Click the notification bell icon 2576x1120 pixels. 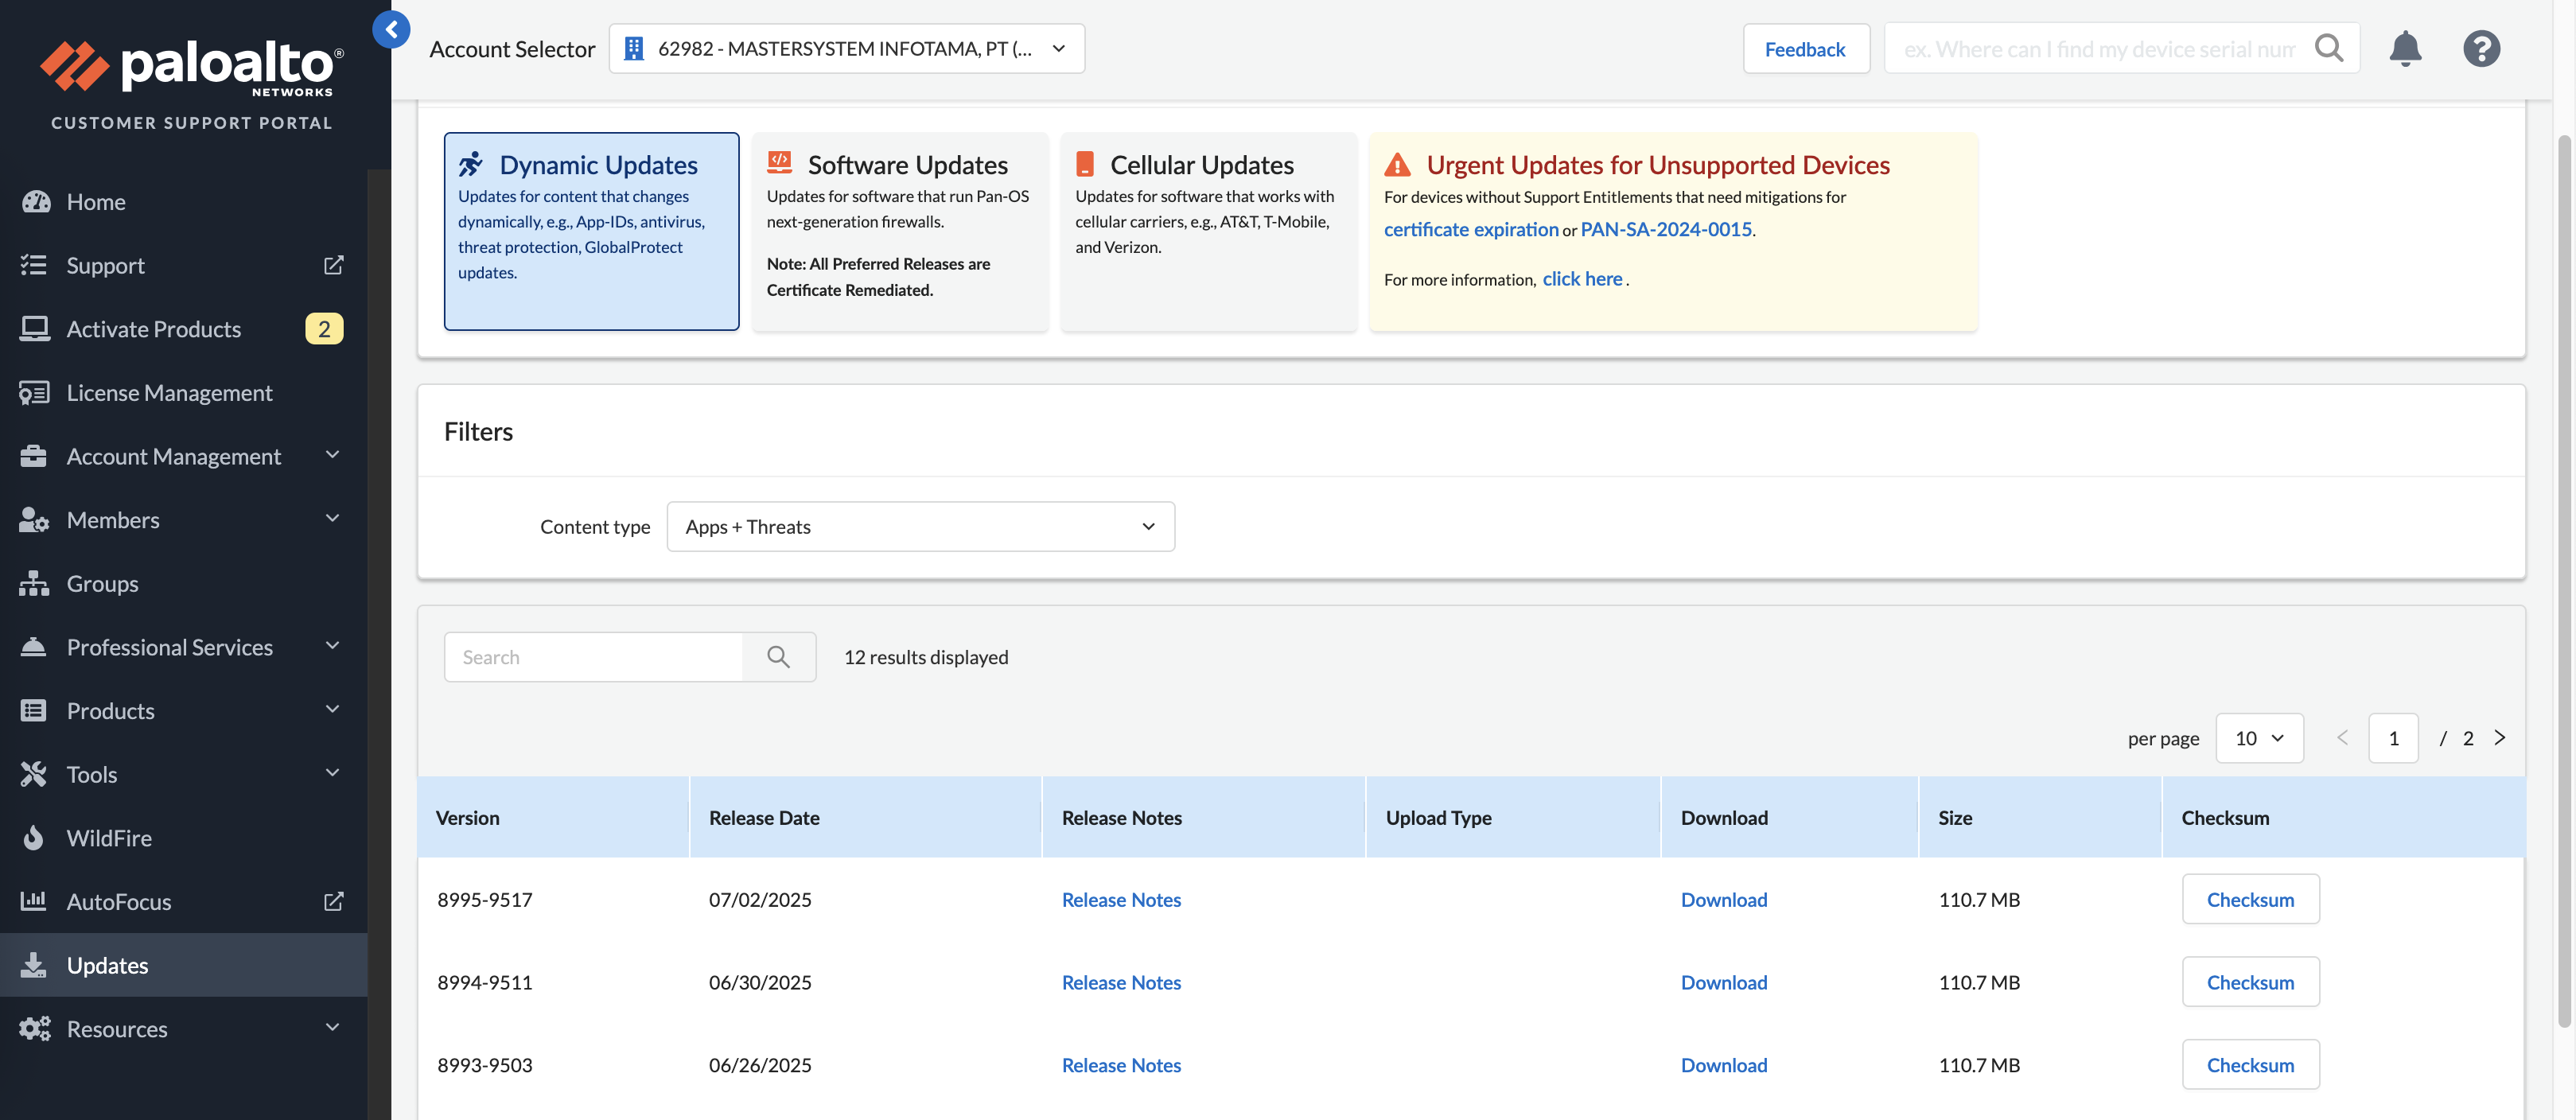coord(2405,49)
